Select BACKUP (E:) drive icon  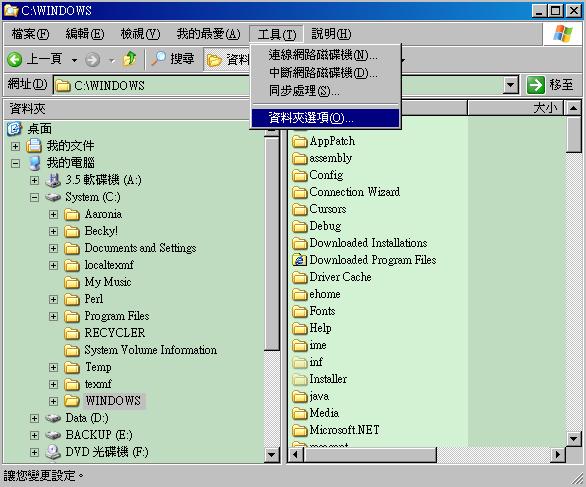(x=53, y=435)
